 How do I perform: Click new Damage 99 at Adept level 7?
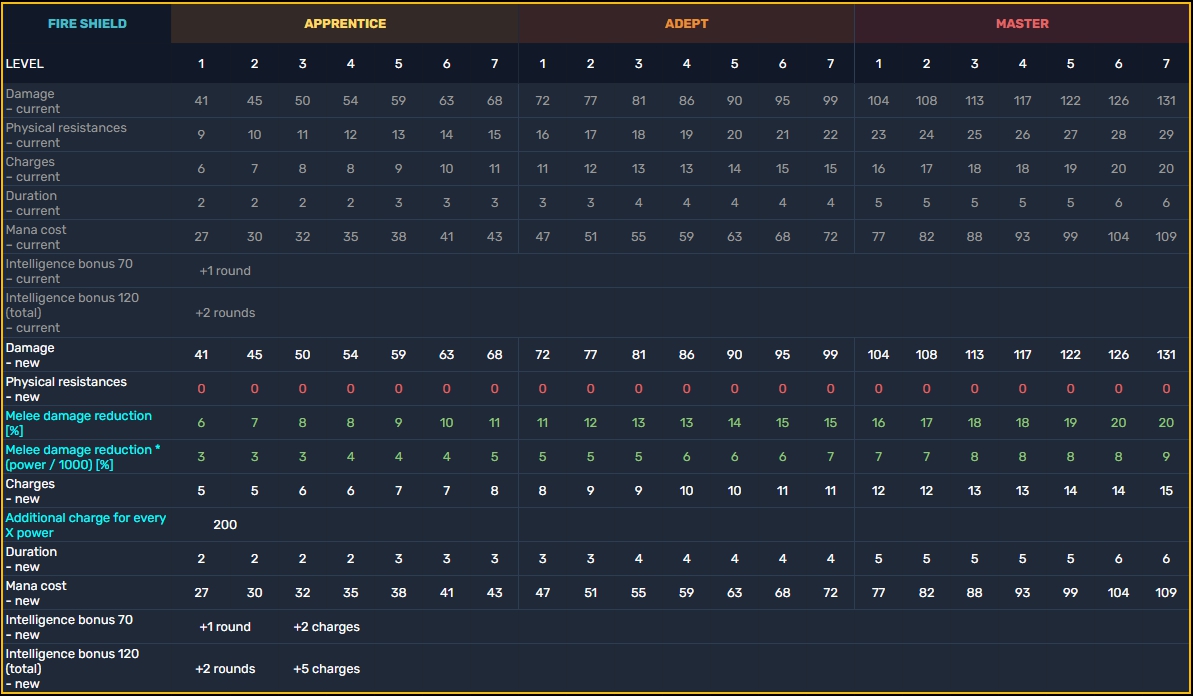click(830, 354)
